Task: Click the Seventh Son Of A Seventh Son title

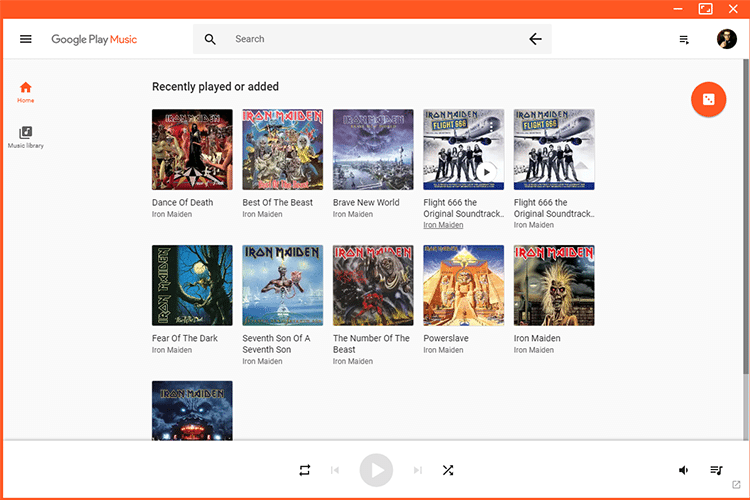Action: [x=276, y=344]
